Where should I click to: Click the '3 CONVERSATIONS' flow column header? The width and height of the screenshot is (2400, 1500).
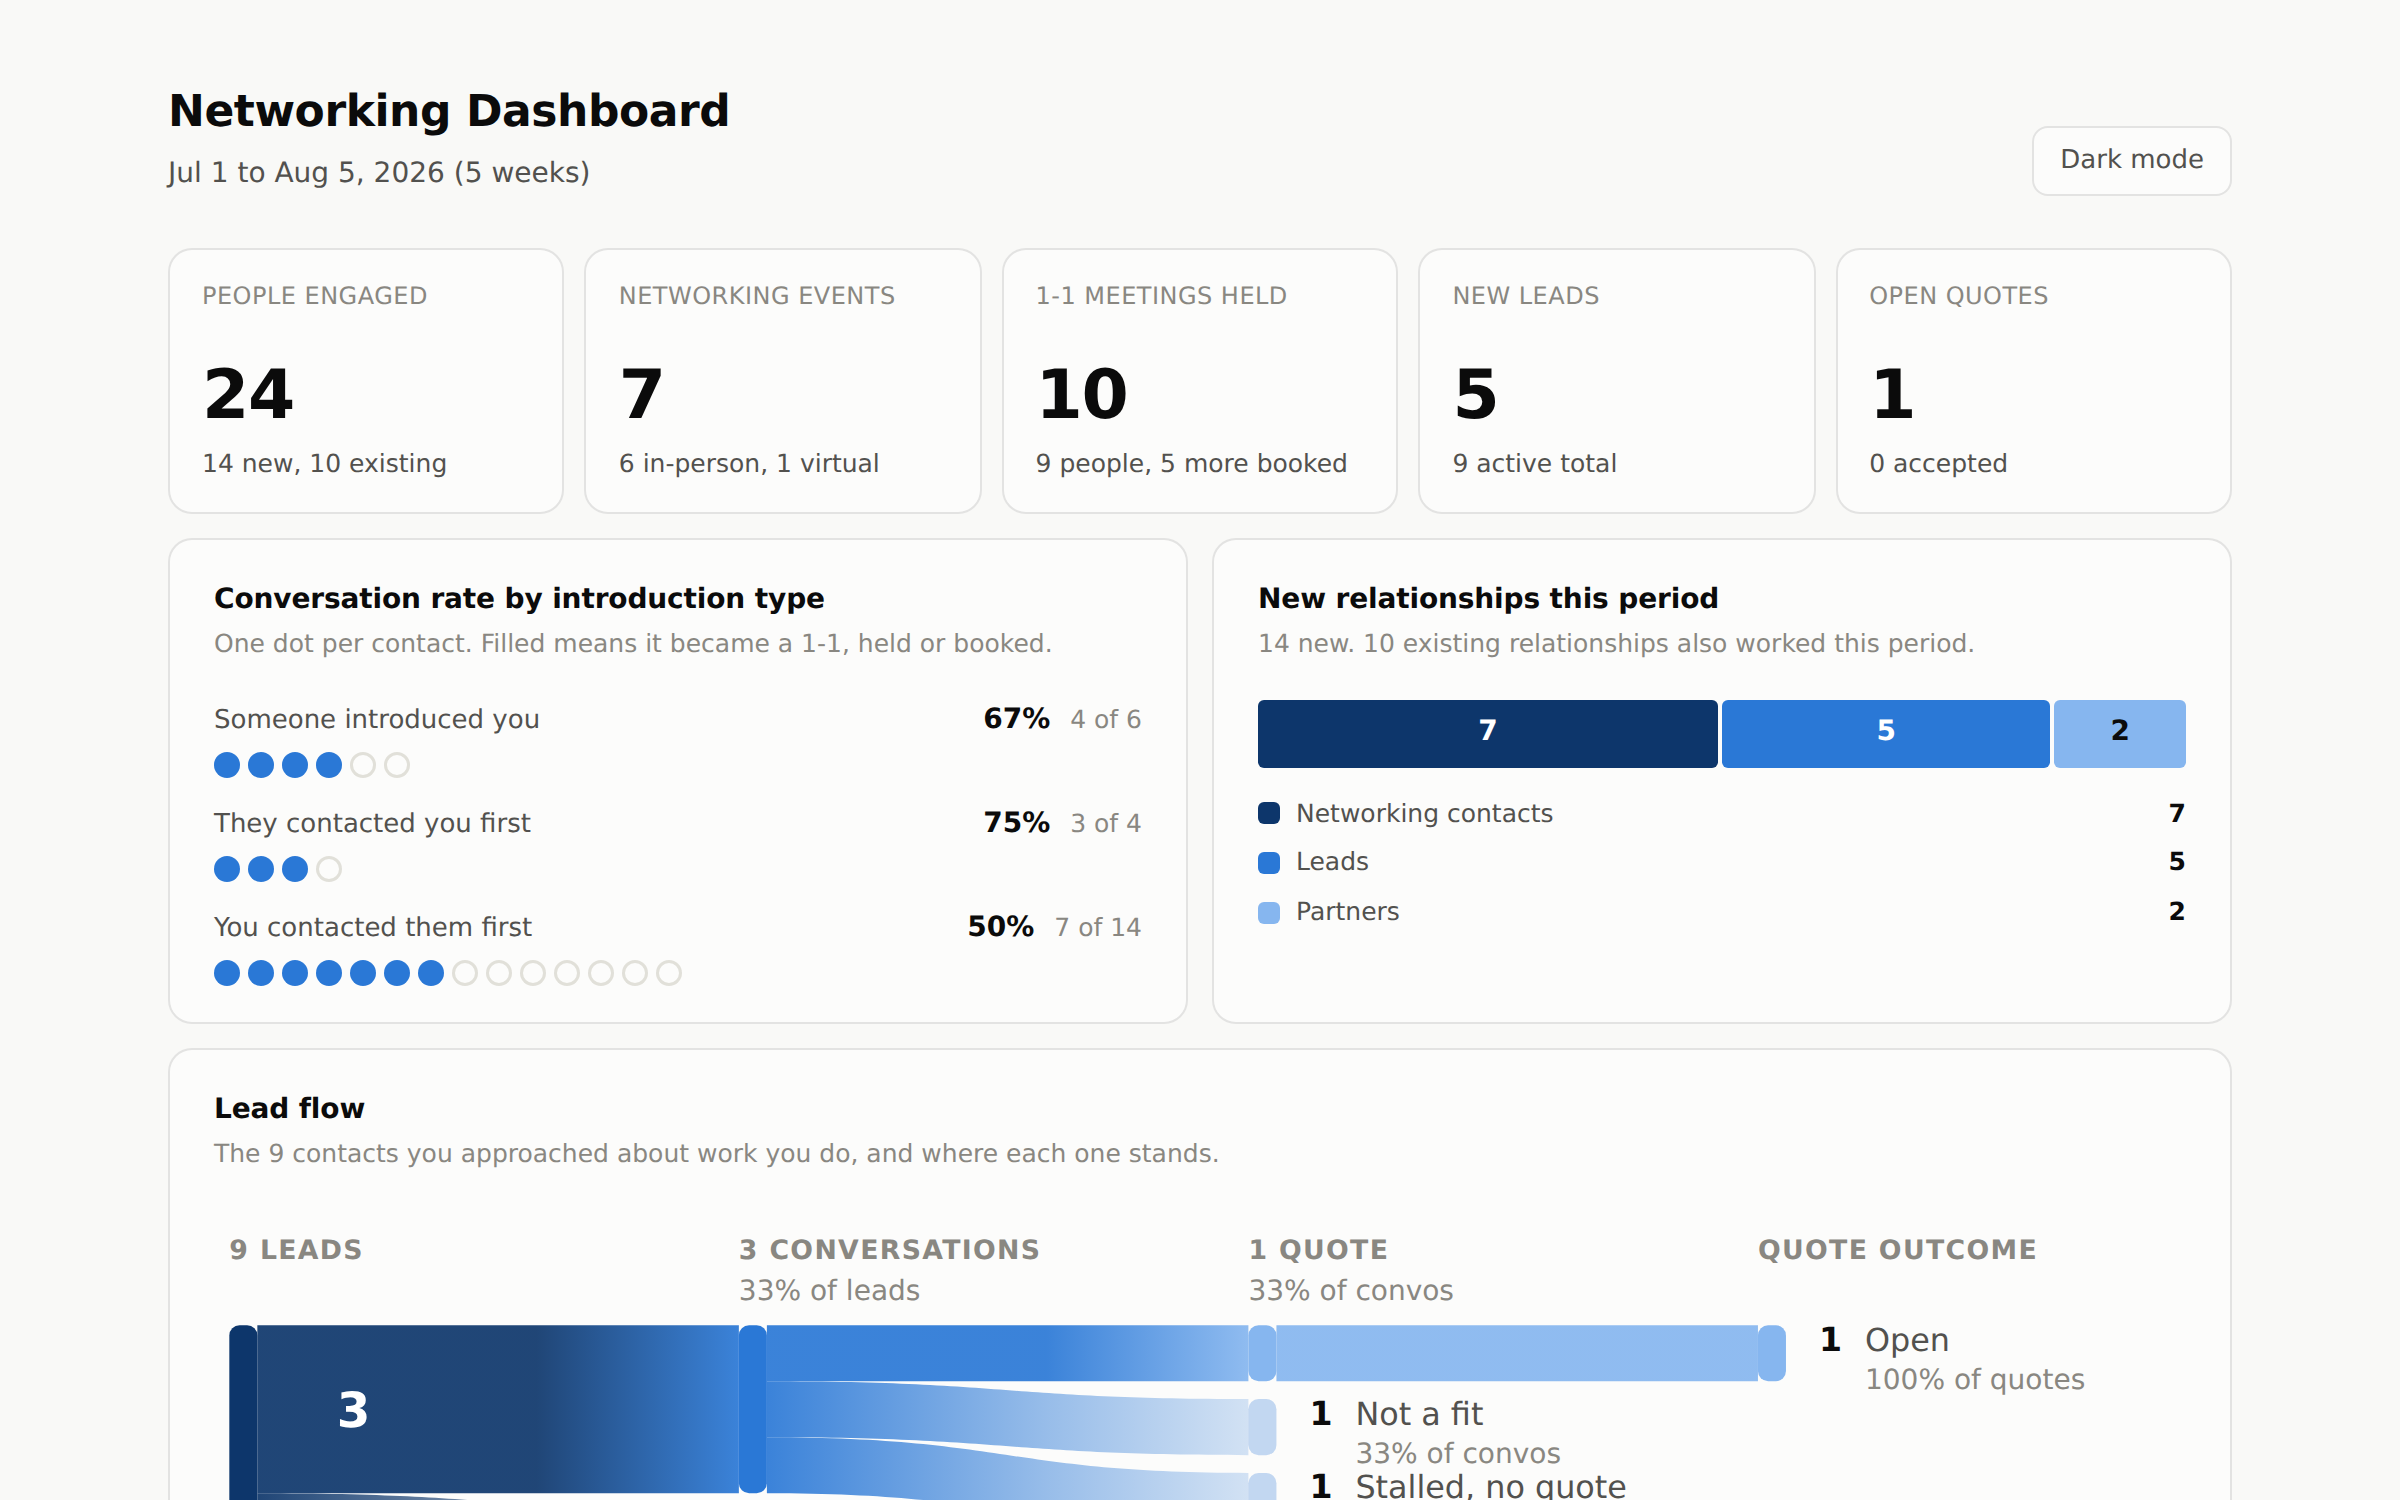tap(889, 1249)
